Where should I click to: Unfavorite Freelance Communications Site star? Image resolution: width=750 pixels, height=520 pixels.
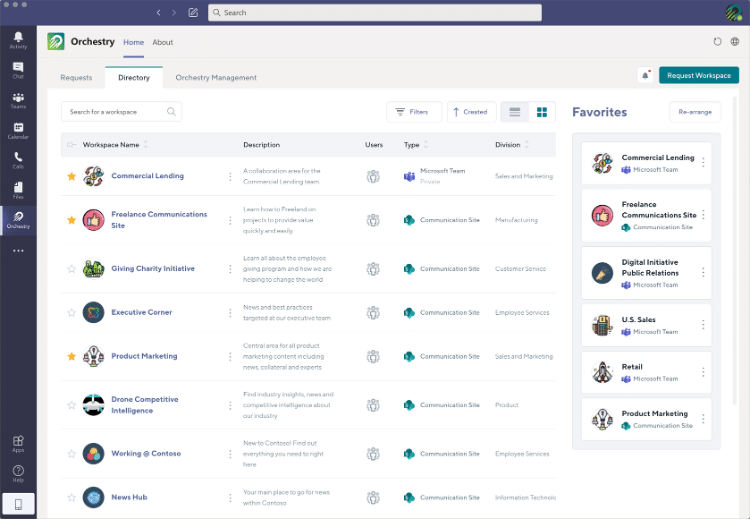pos(72,220)
